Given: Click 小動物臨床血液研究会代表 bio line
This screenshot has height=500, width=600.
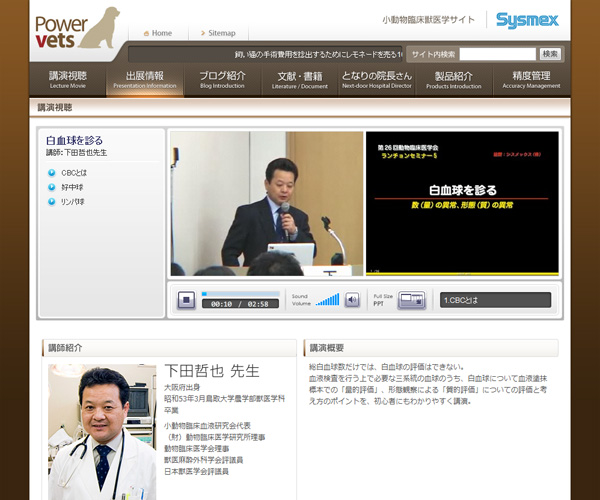Looking at the screenshot, I should (x=207, y=426).
